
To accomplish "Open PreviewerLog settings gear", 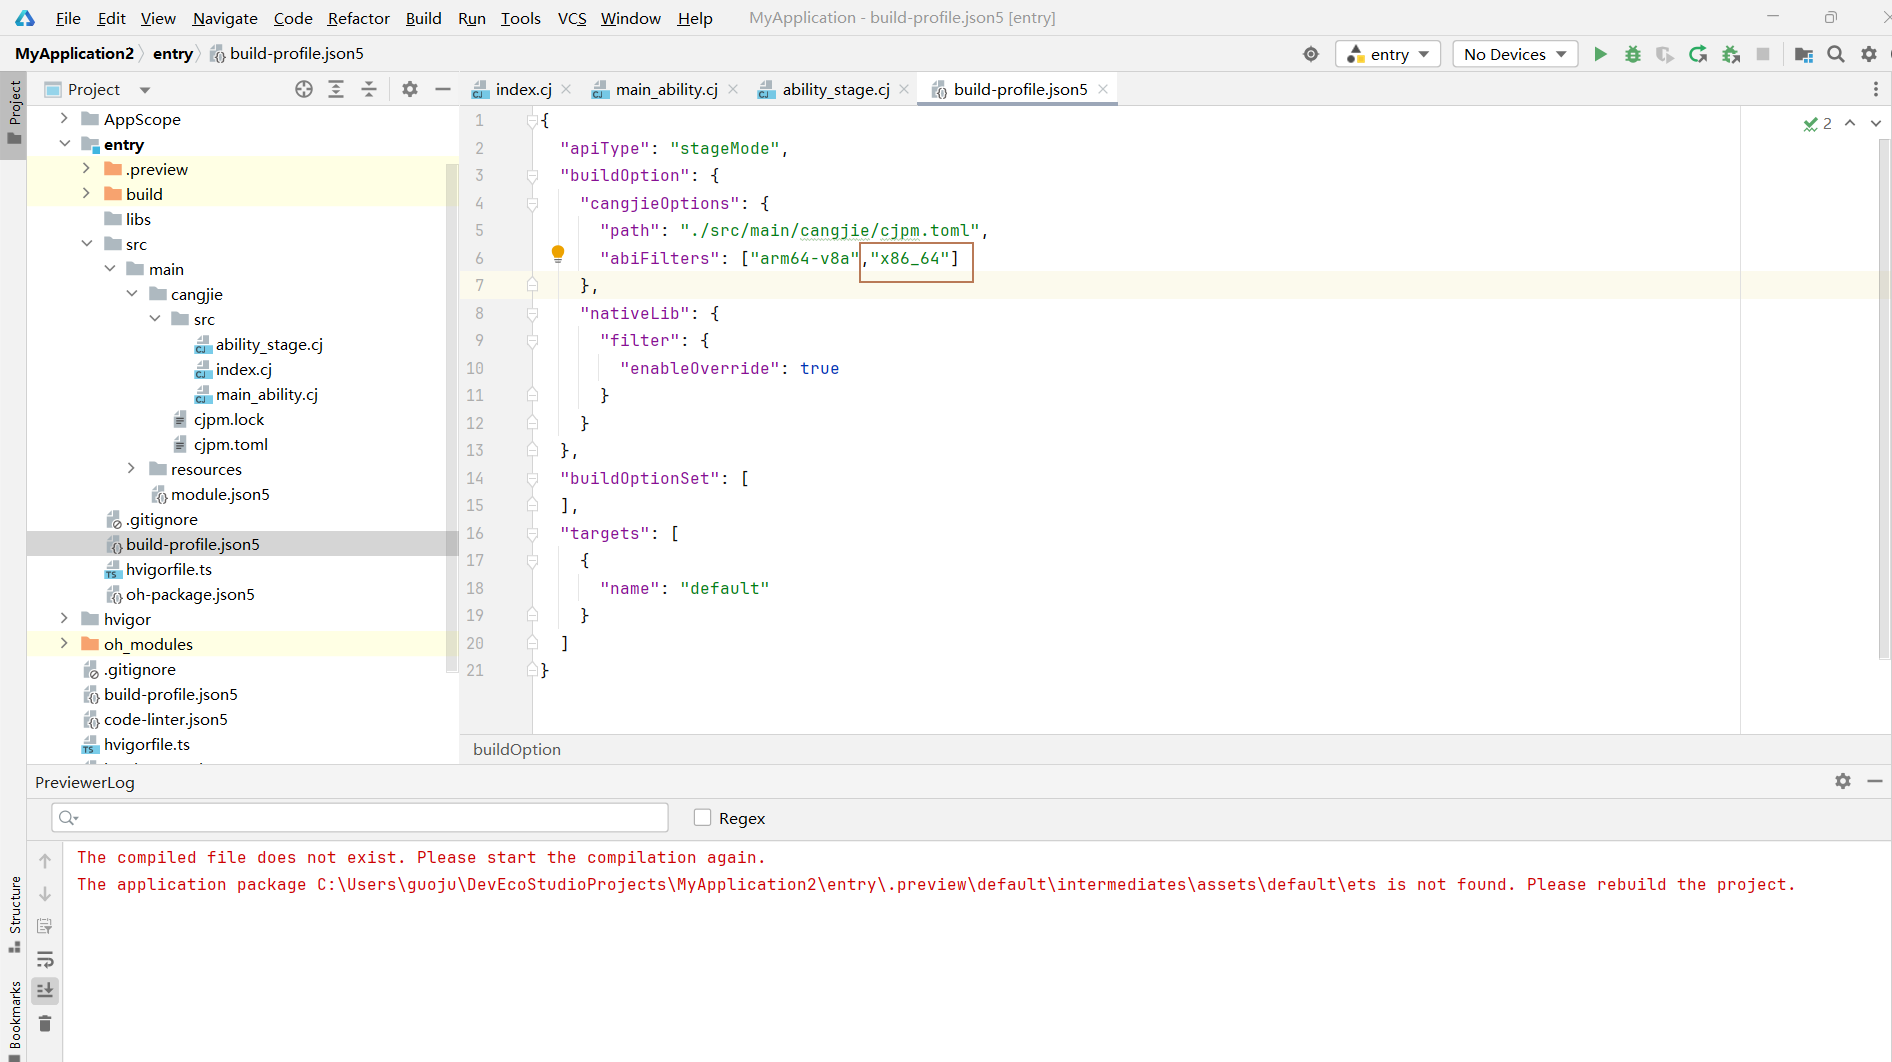I will (x=1843, y=781).
